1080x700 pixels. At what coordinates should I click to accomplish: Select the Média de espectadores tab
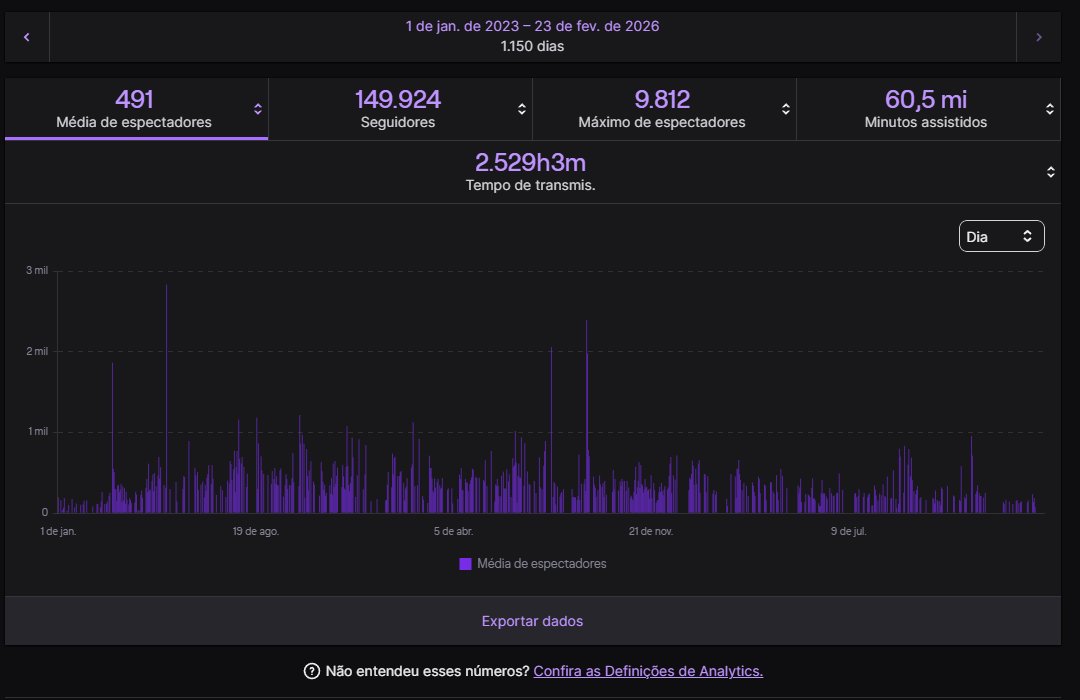(x=136, y=109)
